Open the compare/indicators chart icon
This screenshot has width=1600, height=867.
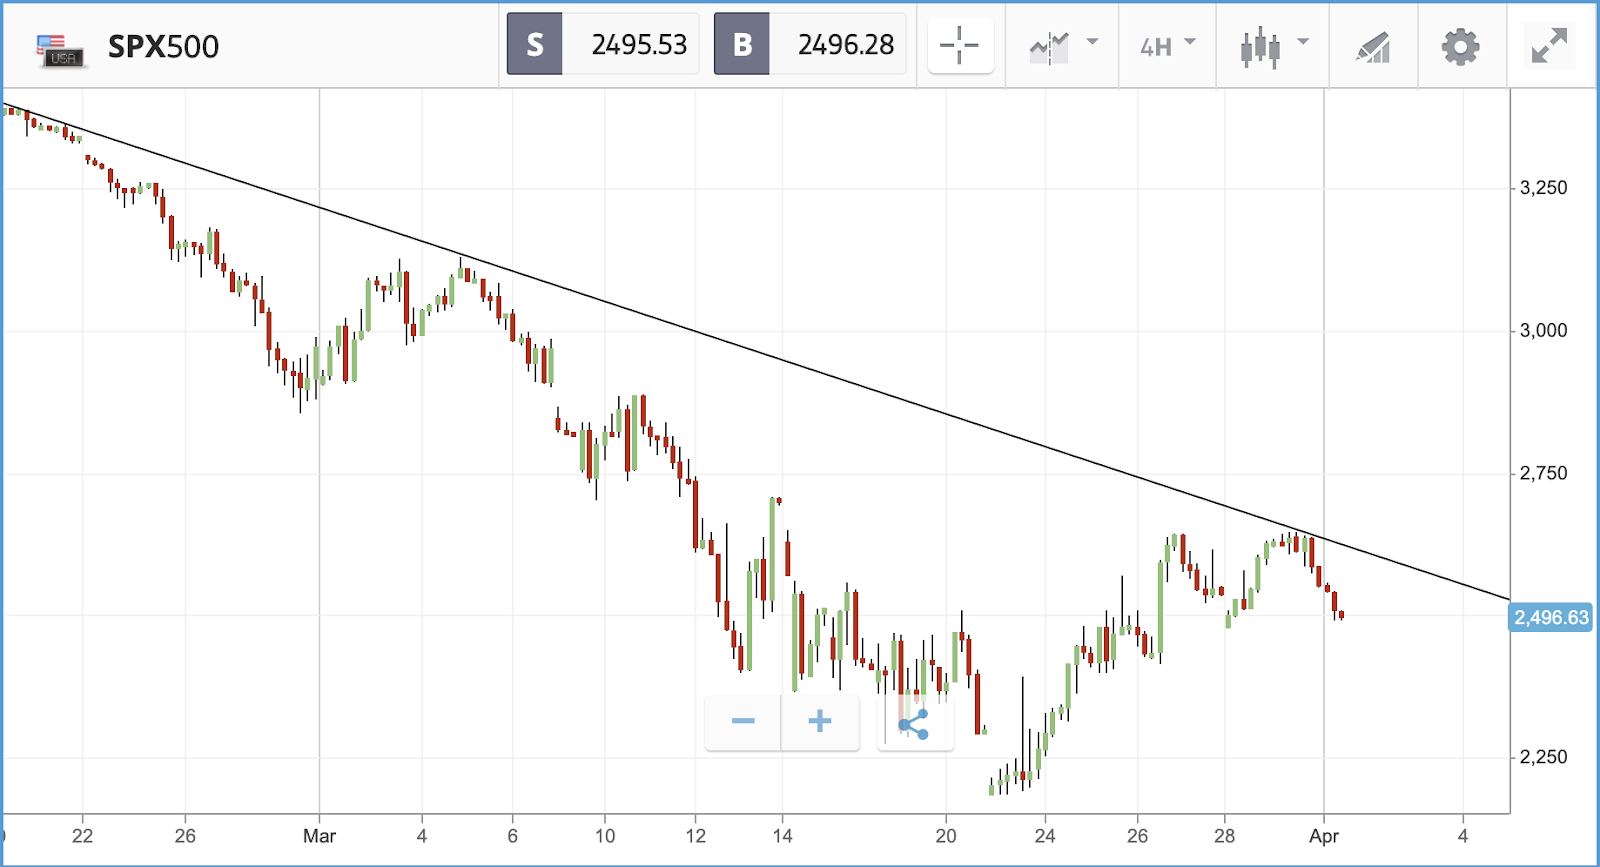(1049, 46)
